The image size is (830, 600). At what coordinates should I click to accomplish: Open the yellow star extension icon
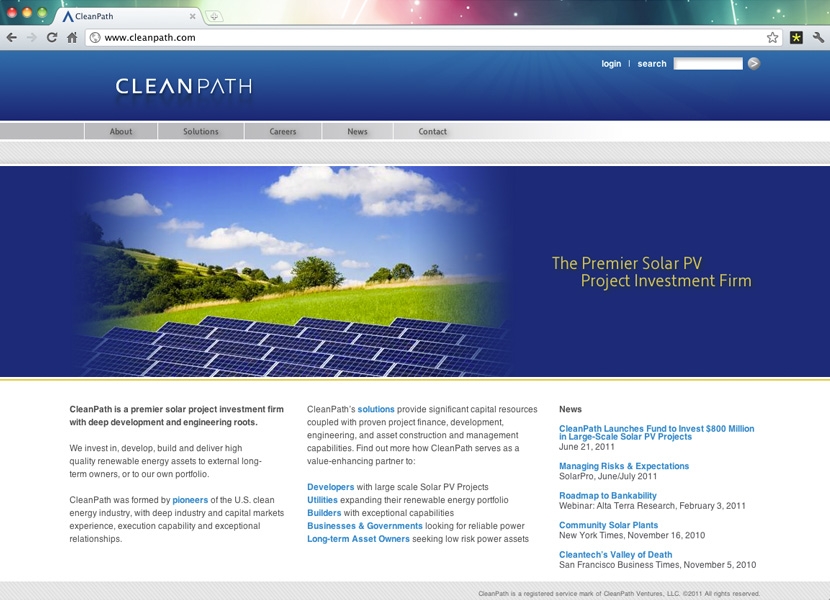click(796, 38)
